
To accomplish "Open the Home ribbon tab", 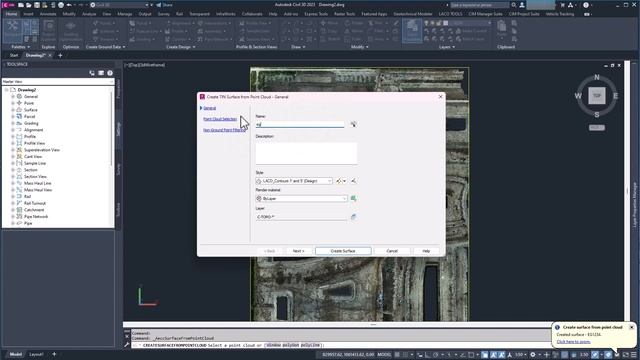I will coord(11,14).
